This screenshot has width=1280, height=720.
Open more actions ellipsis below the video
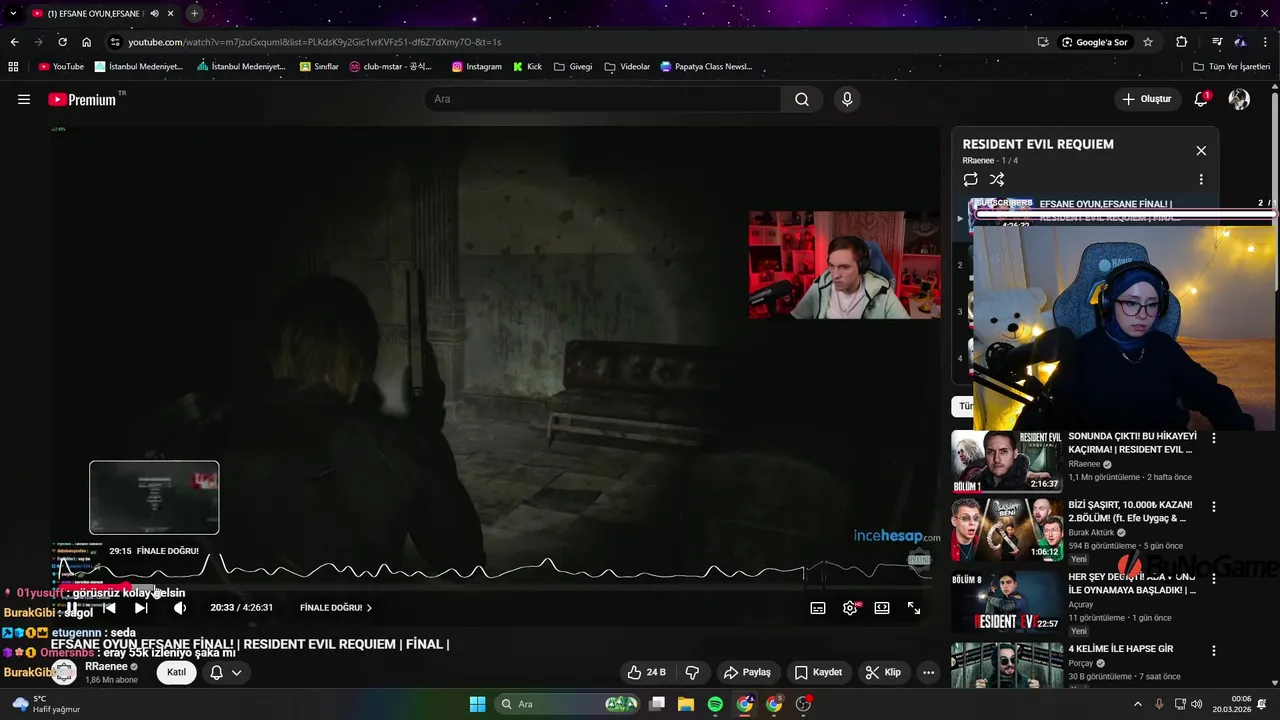pyautogui.click(x=929, y=672)
